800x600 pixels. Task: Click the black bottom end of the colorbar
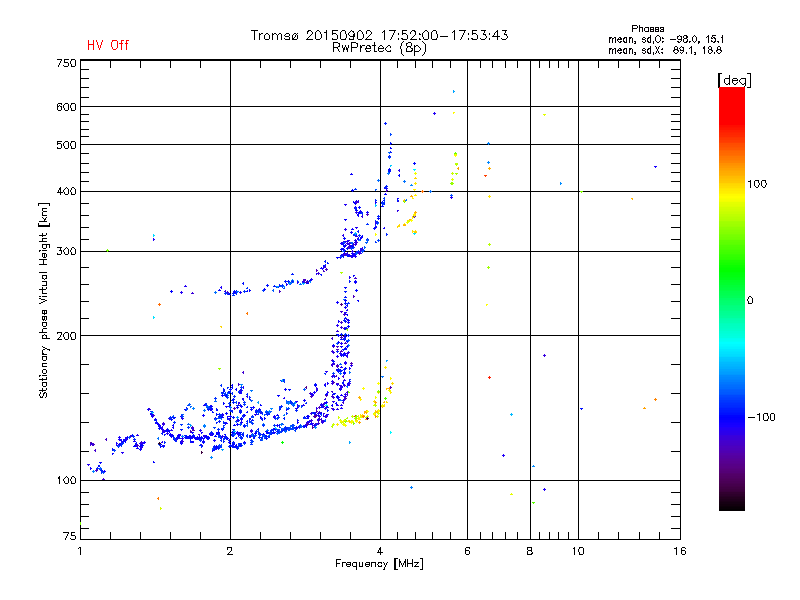[x=732, y=503]
